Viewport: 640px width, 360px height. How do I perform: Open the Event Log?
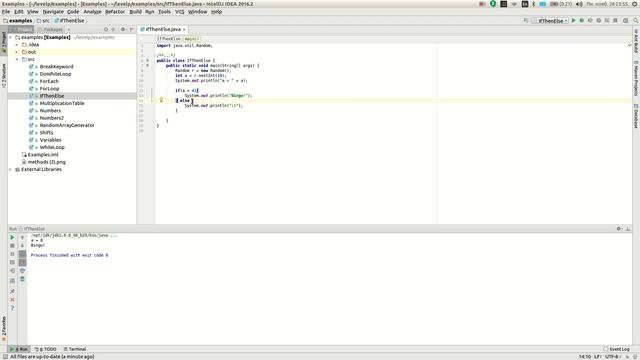tap(616, 349)
